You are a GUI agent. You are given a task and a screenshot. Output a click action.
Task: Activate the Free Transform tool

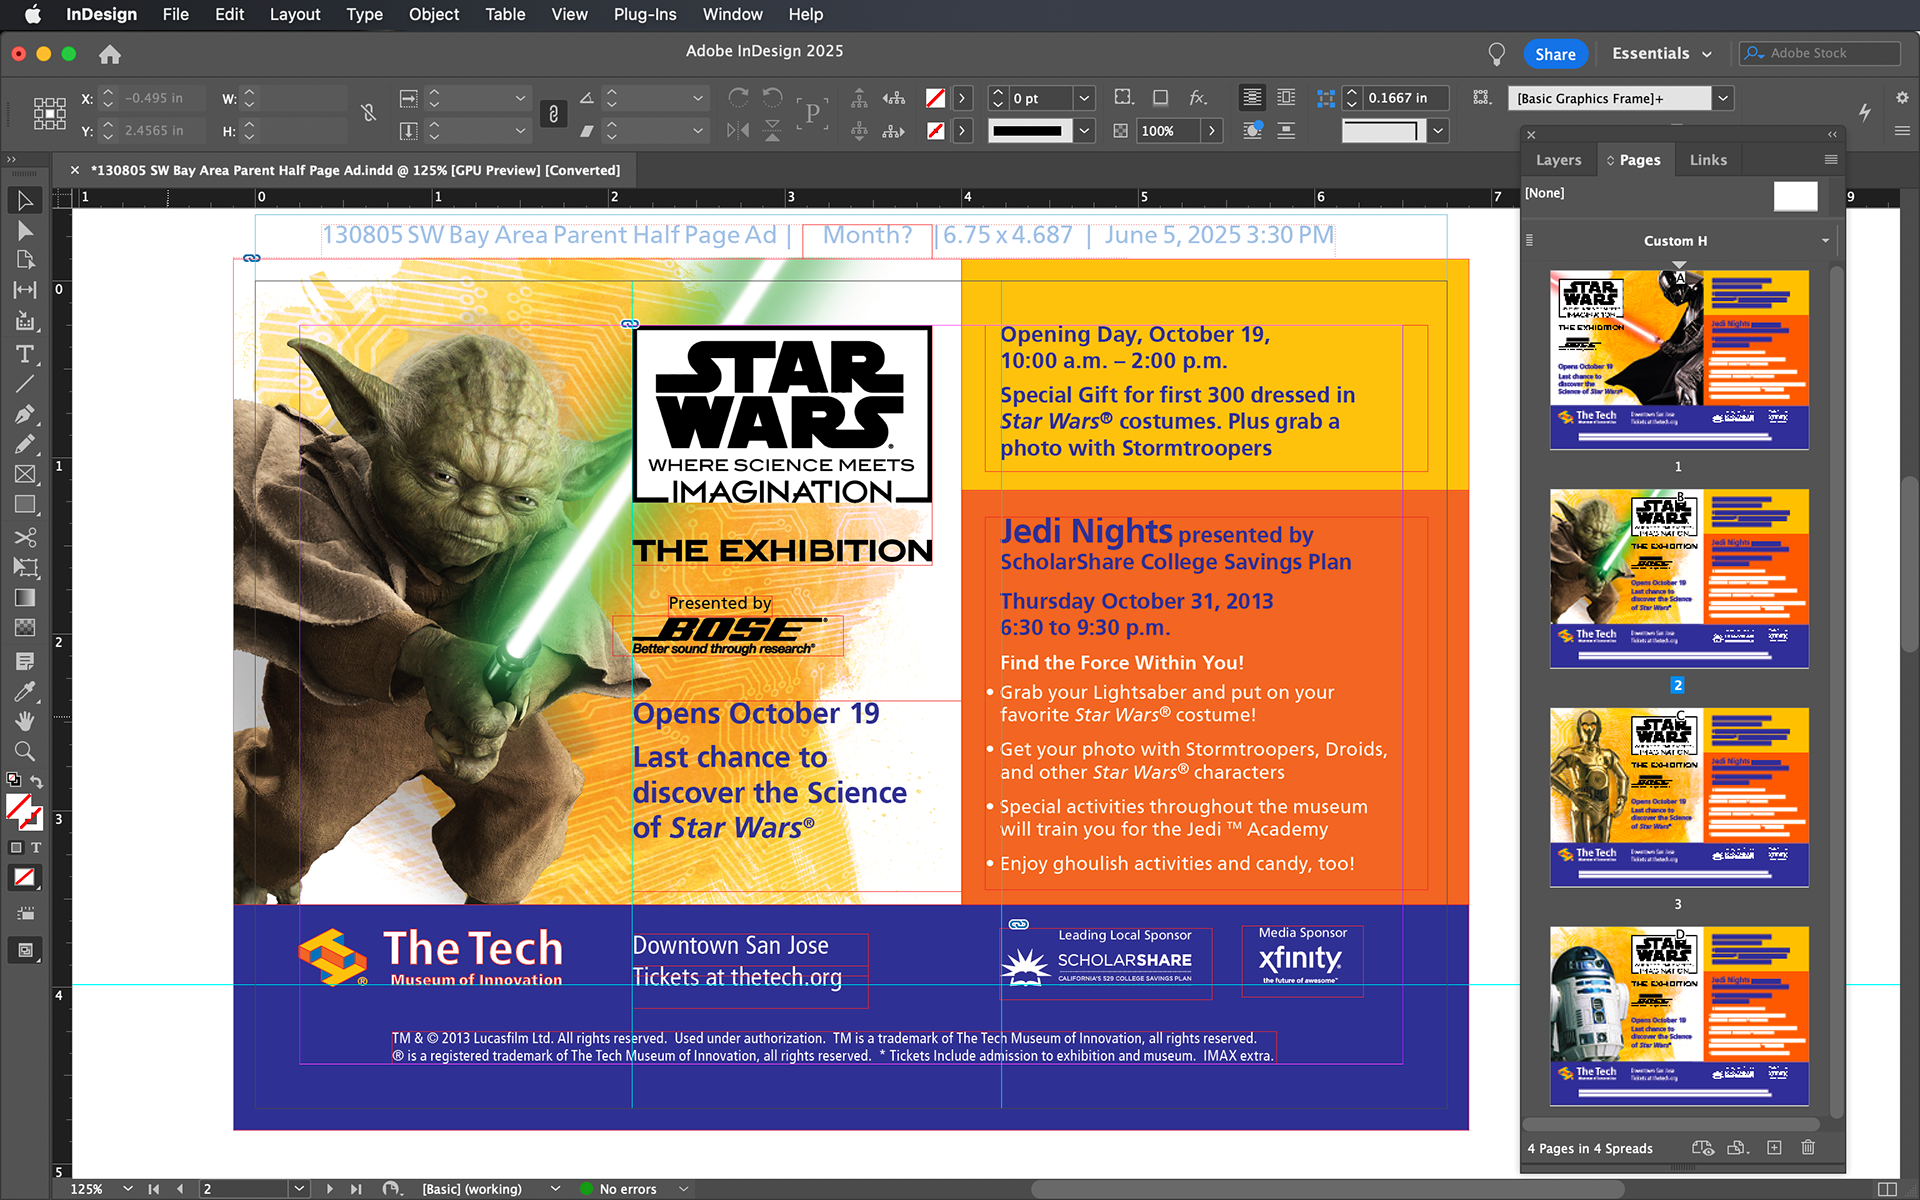point(25,567)
